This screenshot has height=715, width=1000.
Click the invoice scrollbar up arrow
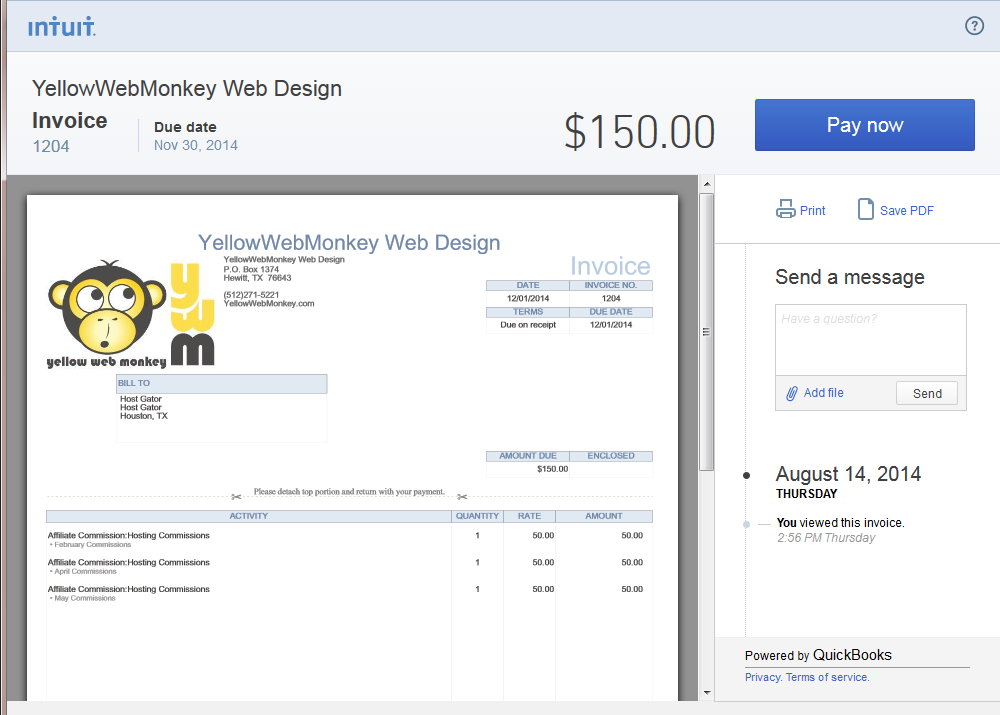coord(707,184)
